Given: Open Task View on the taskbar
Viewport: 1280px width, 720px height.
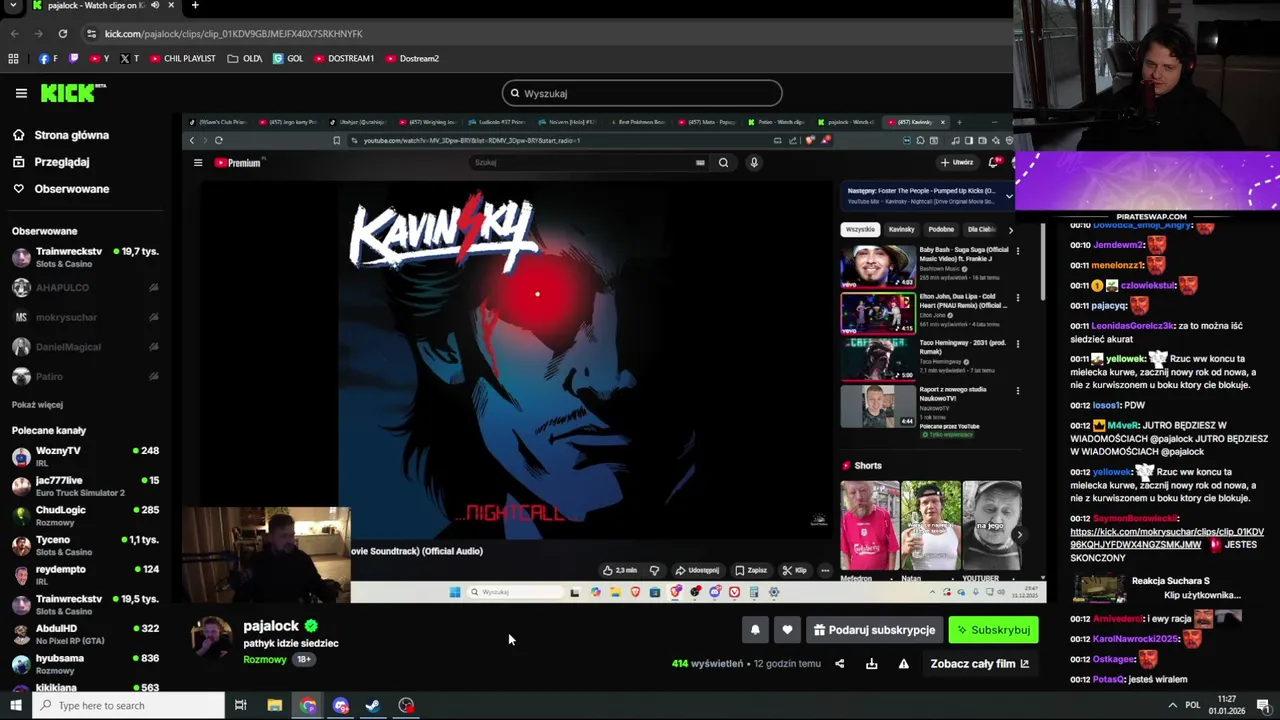Looking at the screenshot, I should pyautogui.click(x=241, y=705).
